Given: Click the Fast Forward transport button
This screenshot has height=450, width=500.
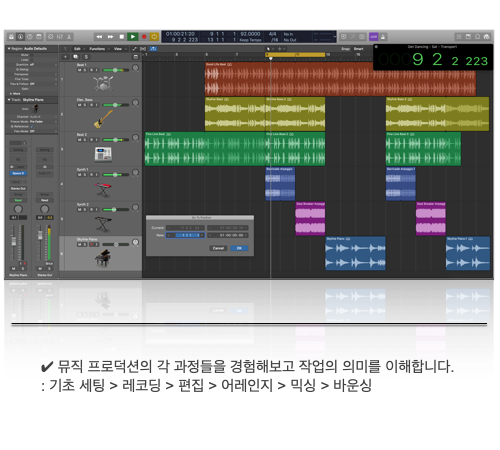Looking at the screenshot, I should click(110, 37).
